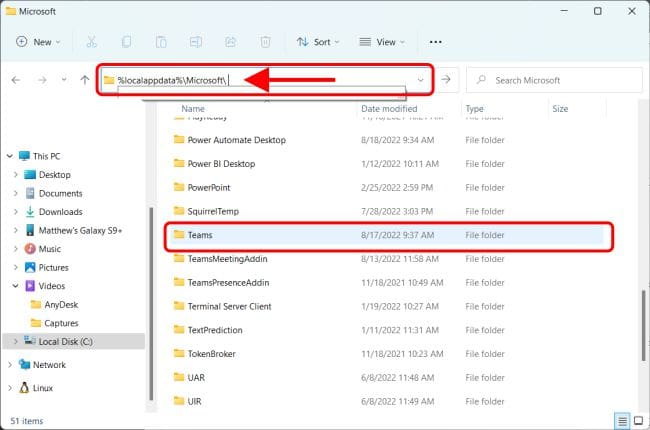Sort by the Name column header
This screenshot has height=430, width=650.
[193, 109]
